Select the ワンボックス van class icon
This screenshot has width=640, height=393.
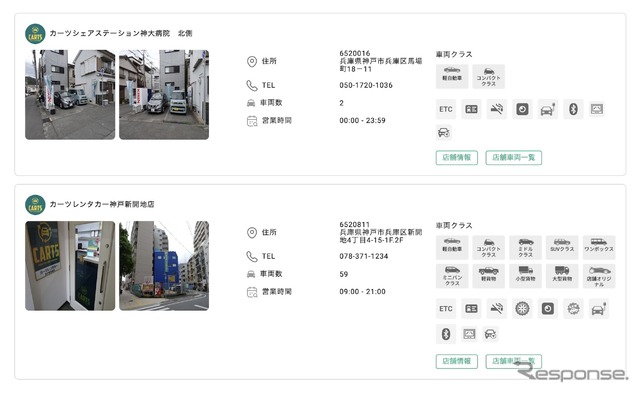click(x=598, y=247)
